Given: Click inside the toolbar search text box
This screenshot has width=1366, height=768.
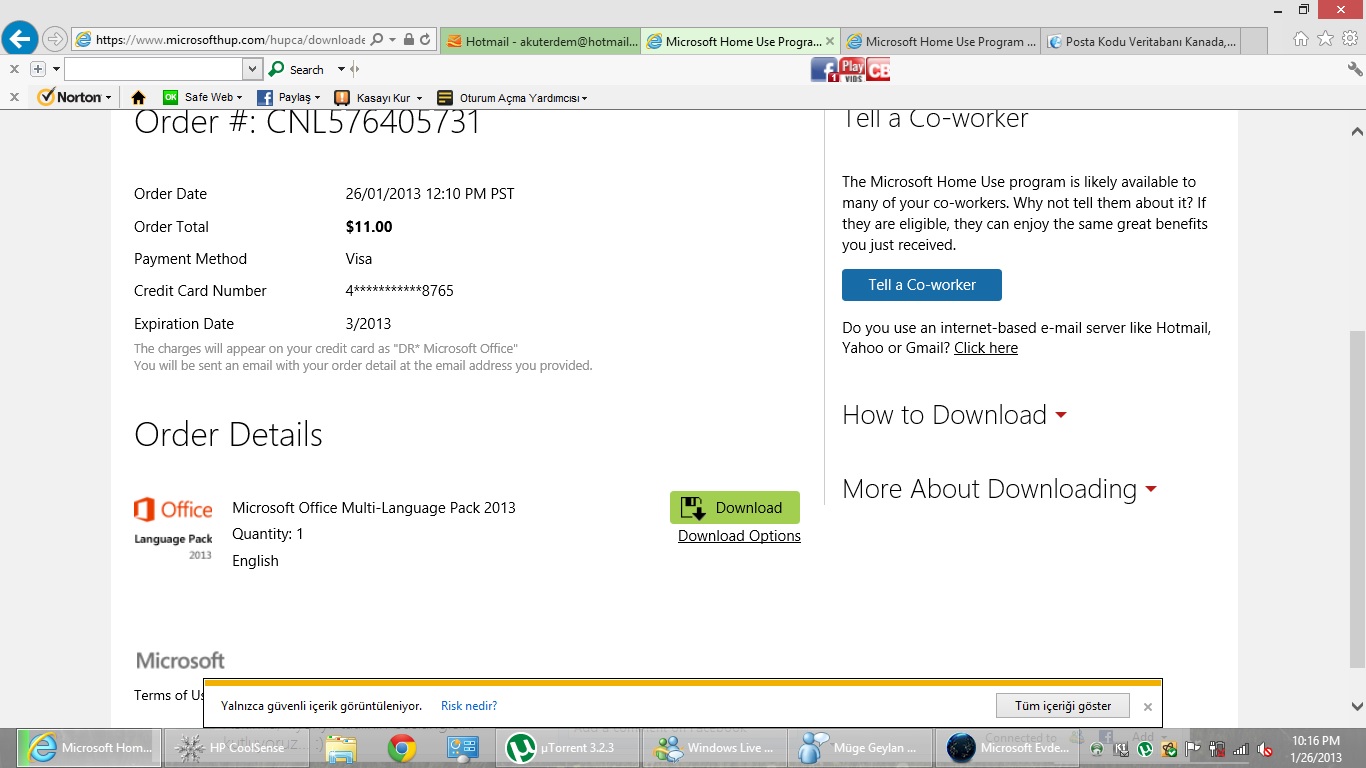Looking at the screenshot, I should 154,69.
